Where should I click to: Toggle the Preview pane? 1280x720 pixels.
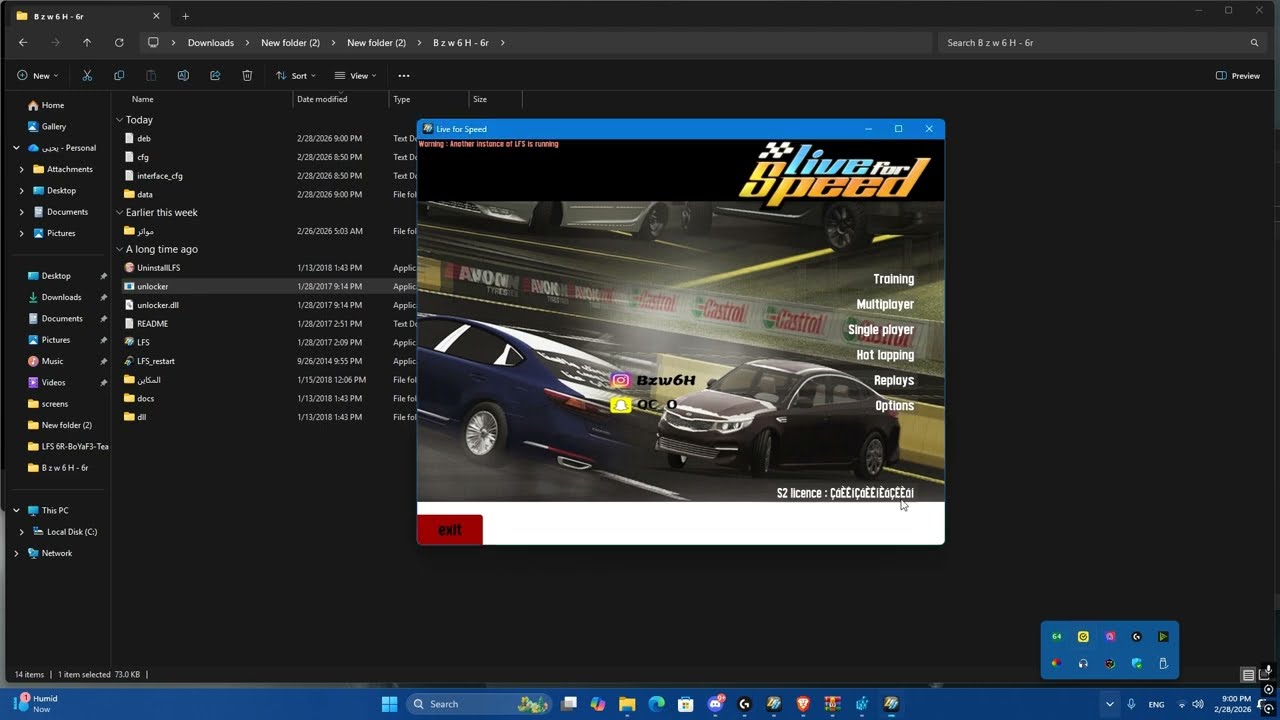tap(1238, 76)
